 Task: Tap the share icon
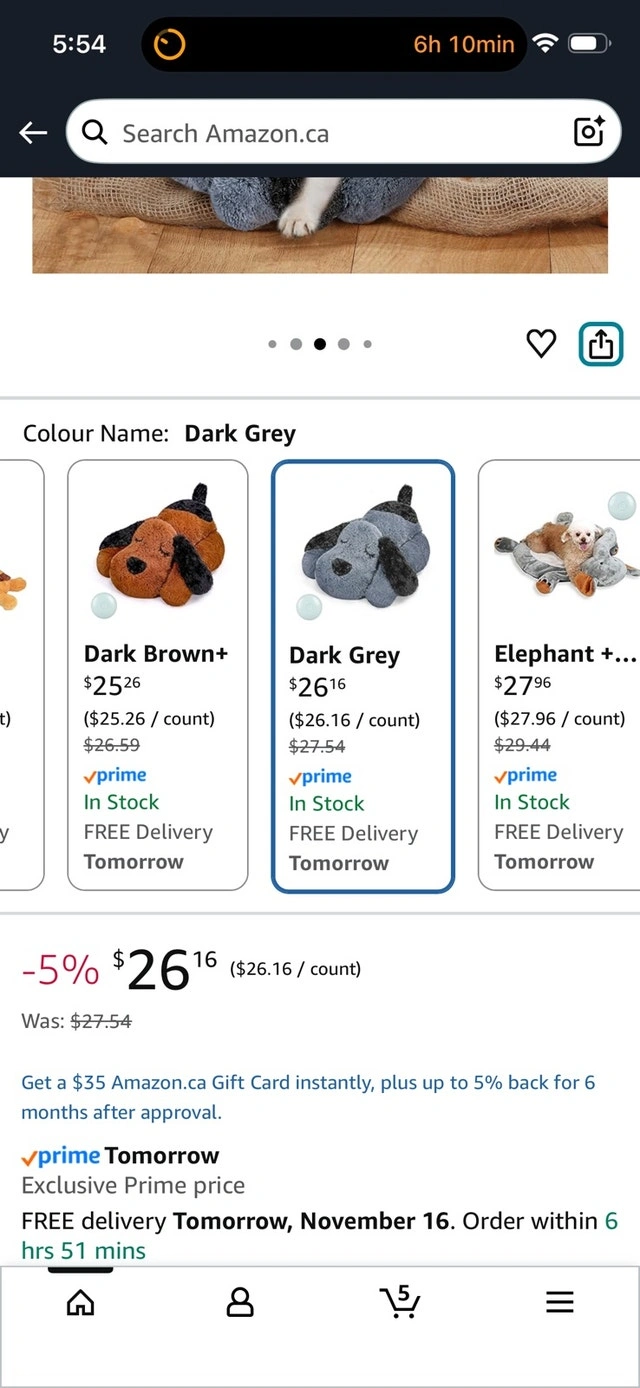click(x=600, y=344)
